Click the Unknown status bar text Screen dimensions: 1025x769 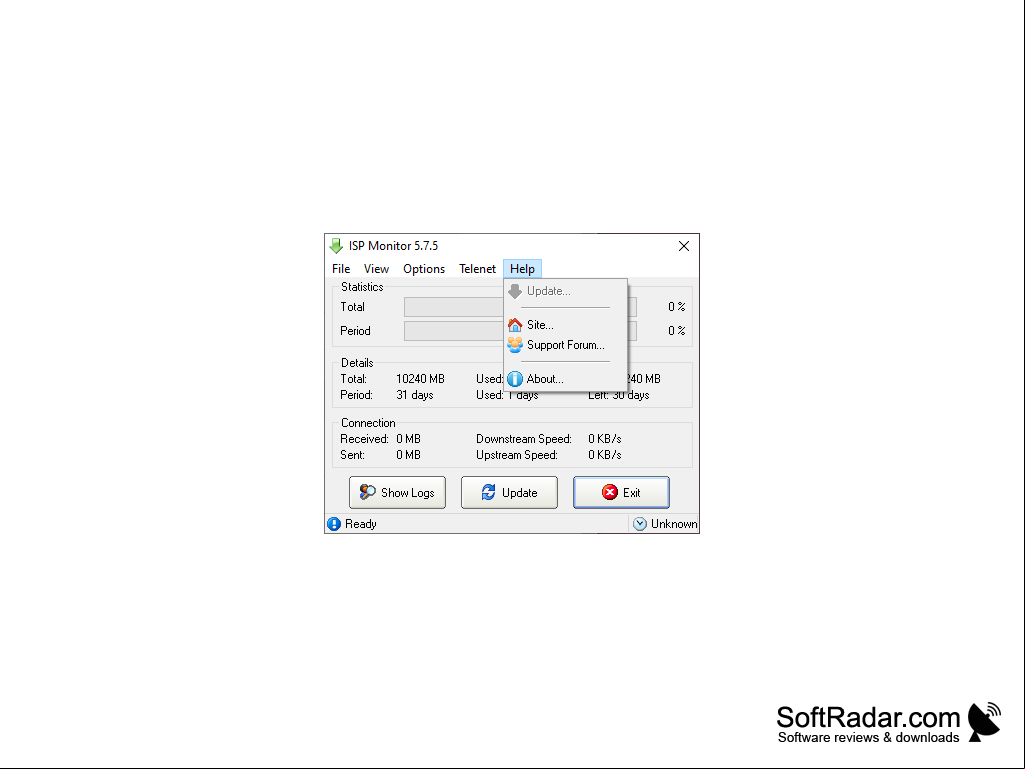(x=674, y=524)
